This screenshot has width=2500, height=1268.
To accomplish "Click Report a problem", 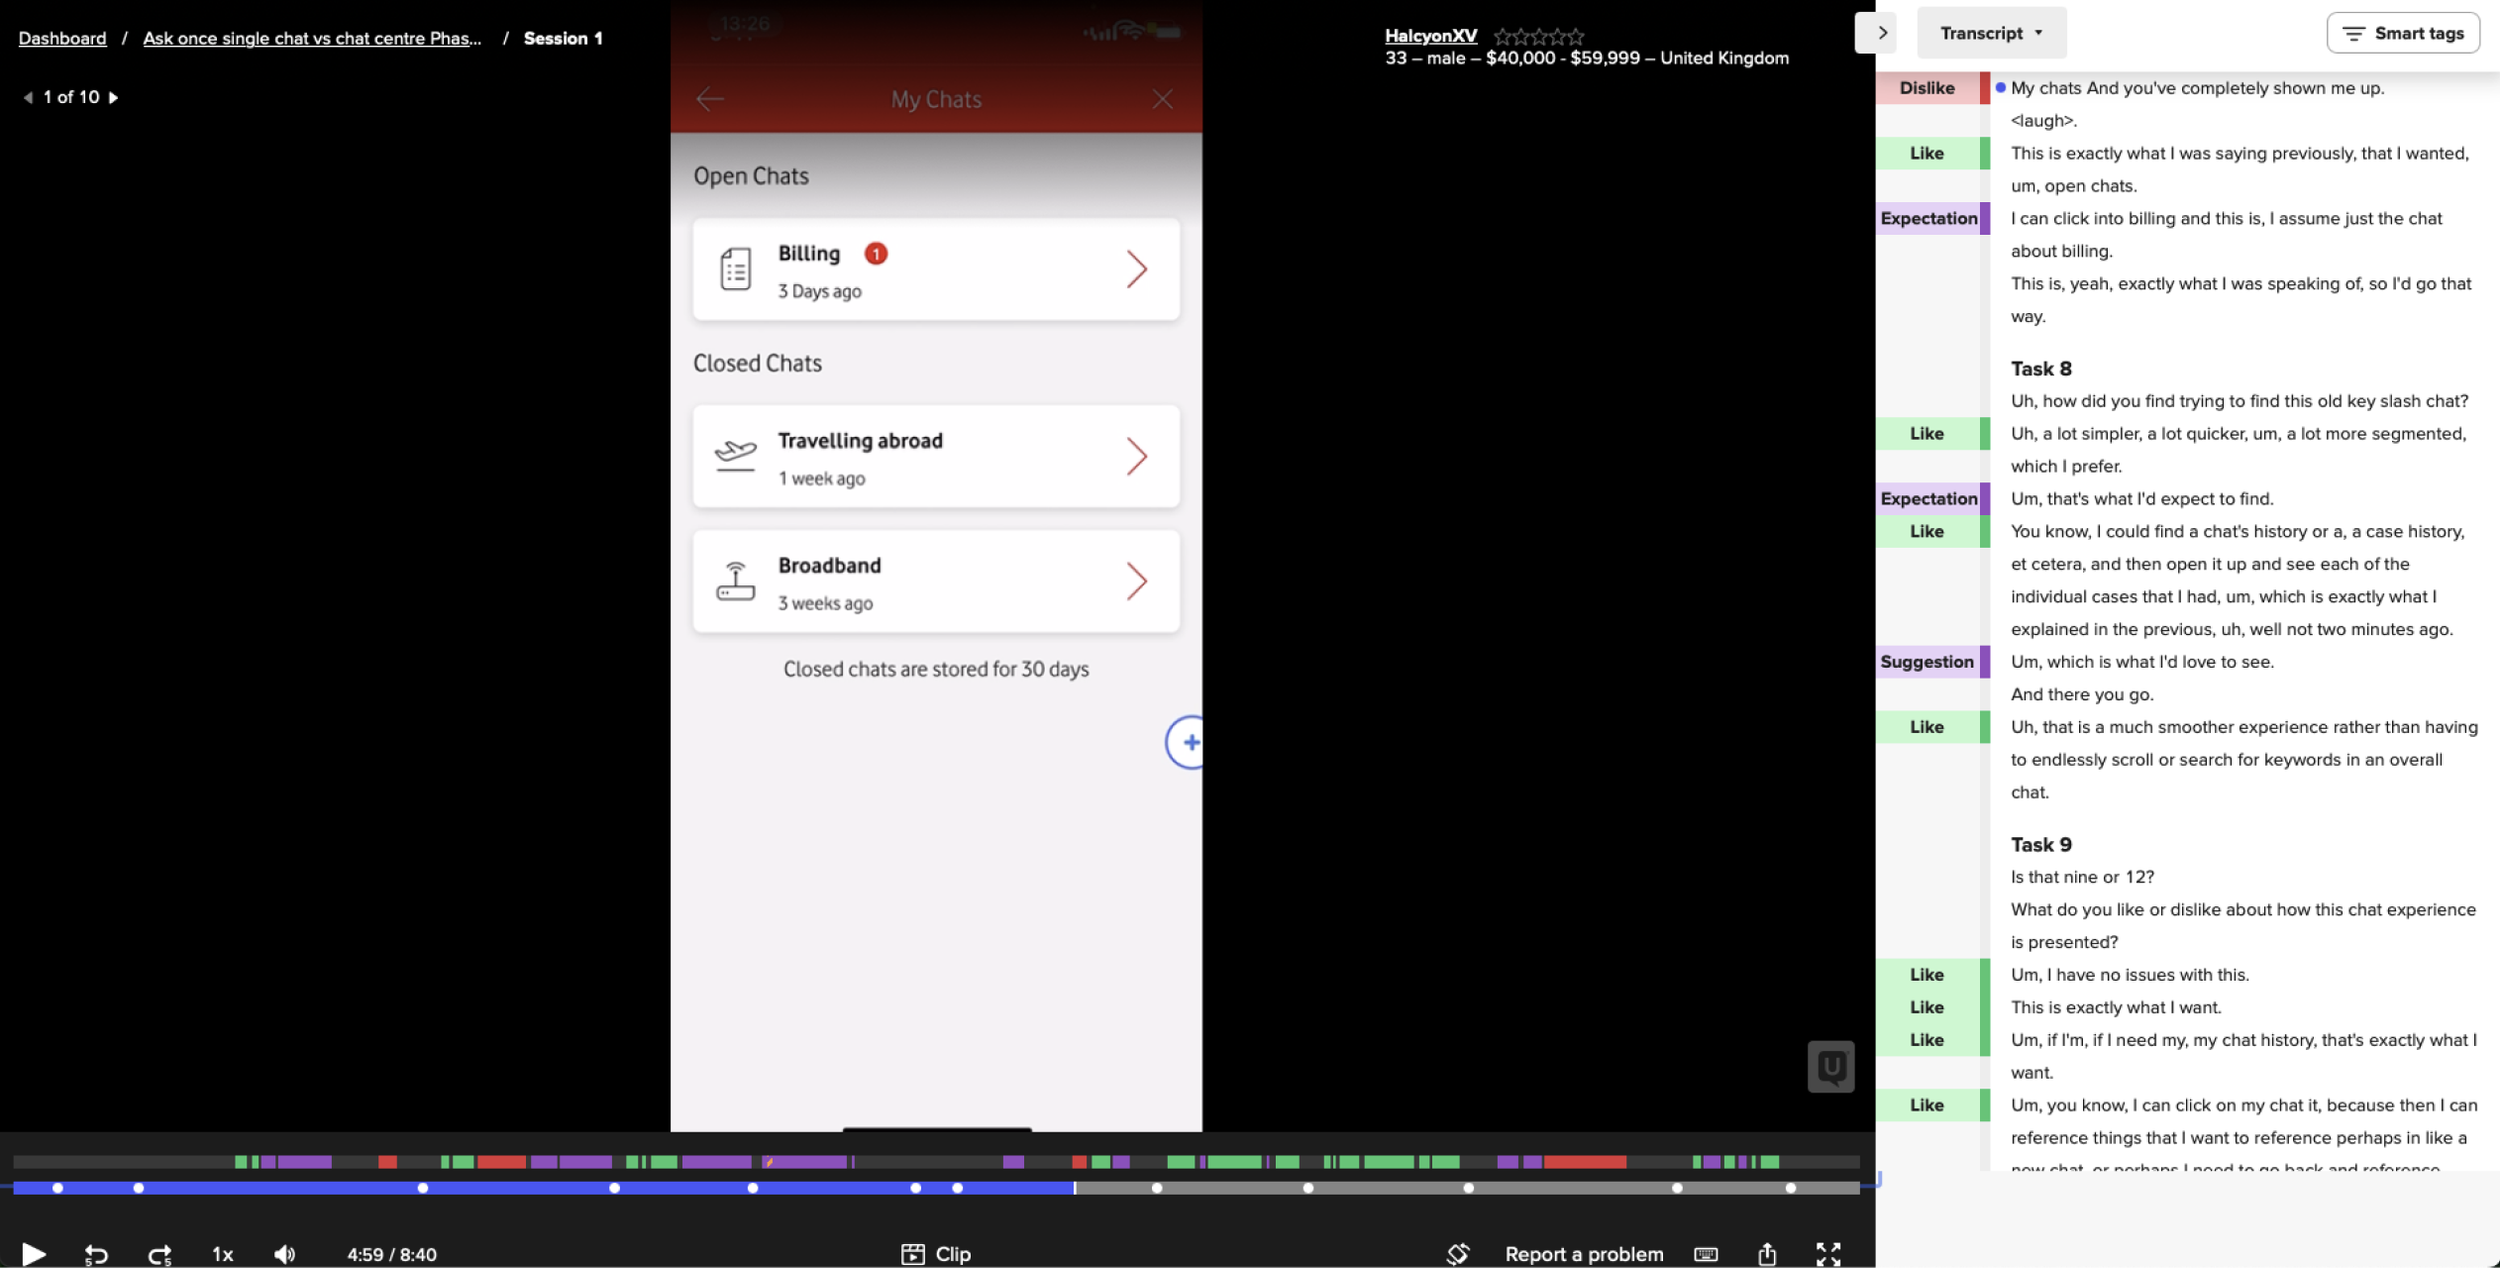I will click(1584, 1254).
